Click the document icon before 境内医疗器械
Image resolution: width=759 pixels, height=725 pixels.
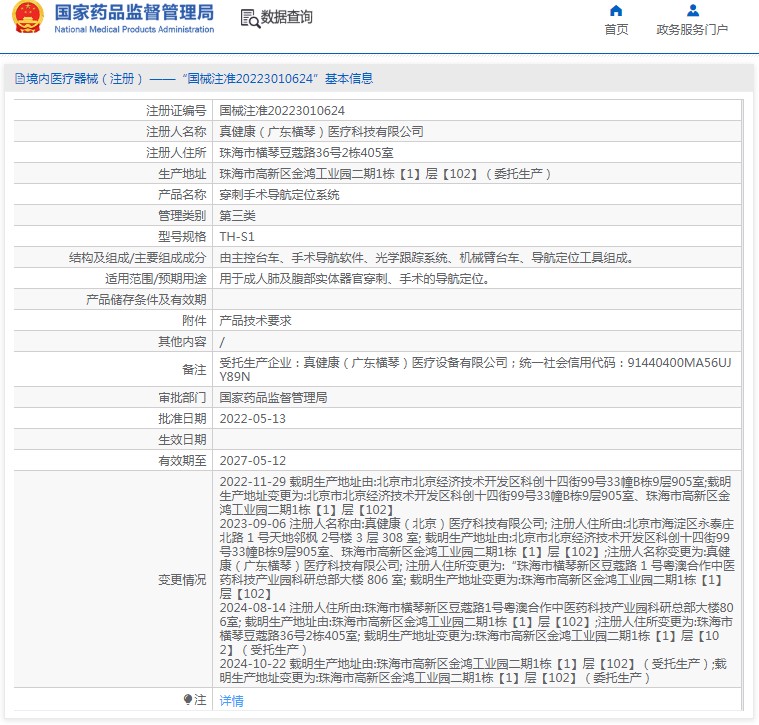click(x=20, y=78)
